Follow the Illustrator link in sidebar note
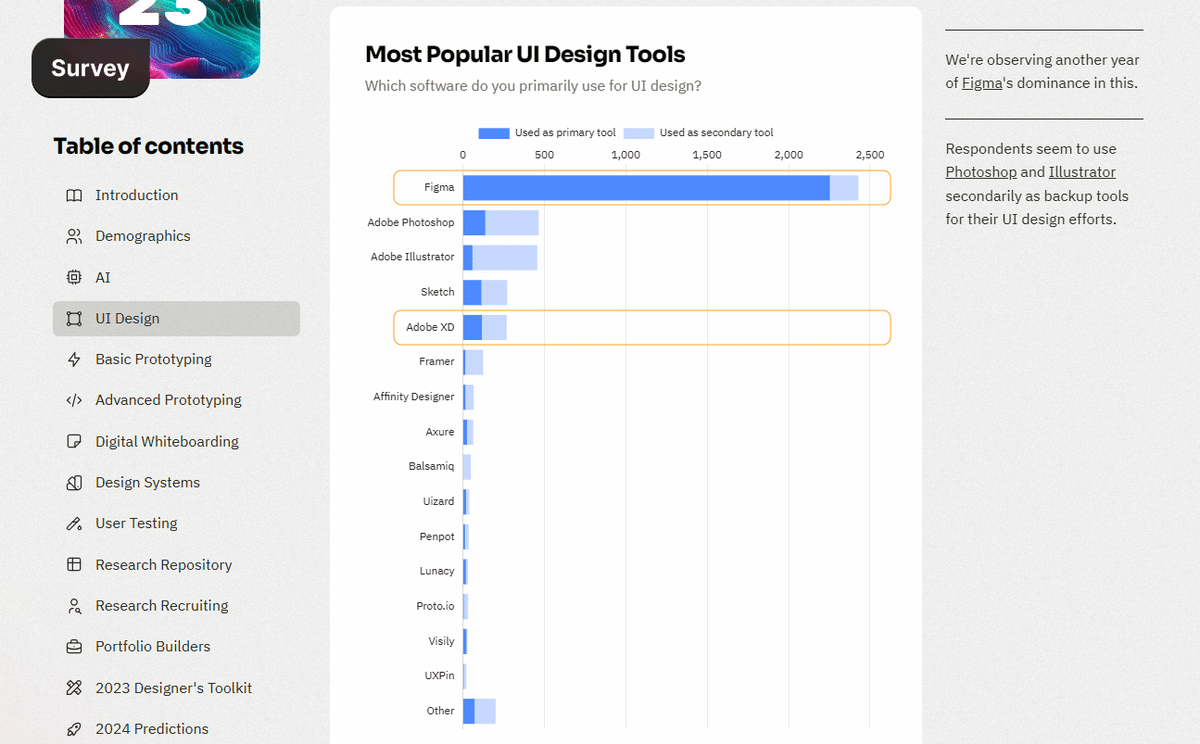This screenshot has width=1200, height=744. coord(1082,172)
